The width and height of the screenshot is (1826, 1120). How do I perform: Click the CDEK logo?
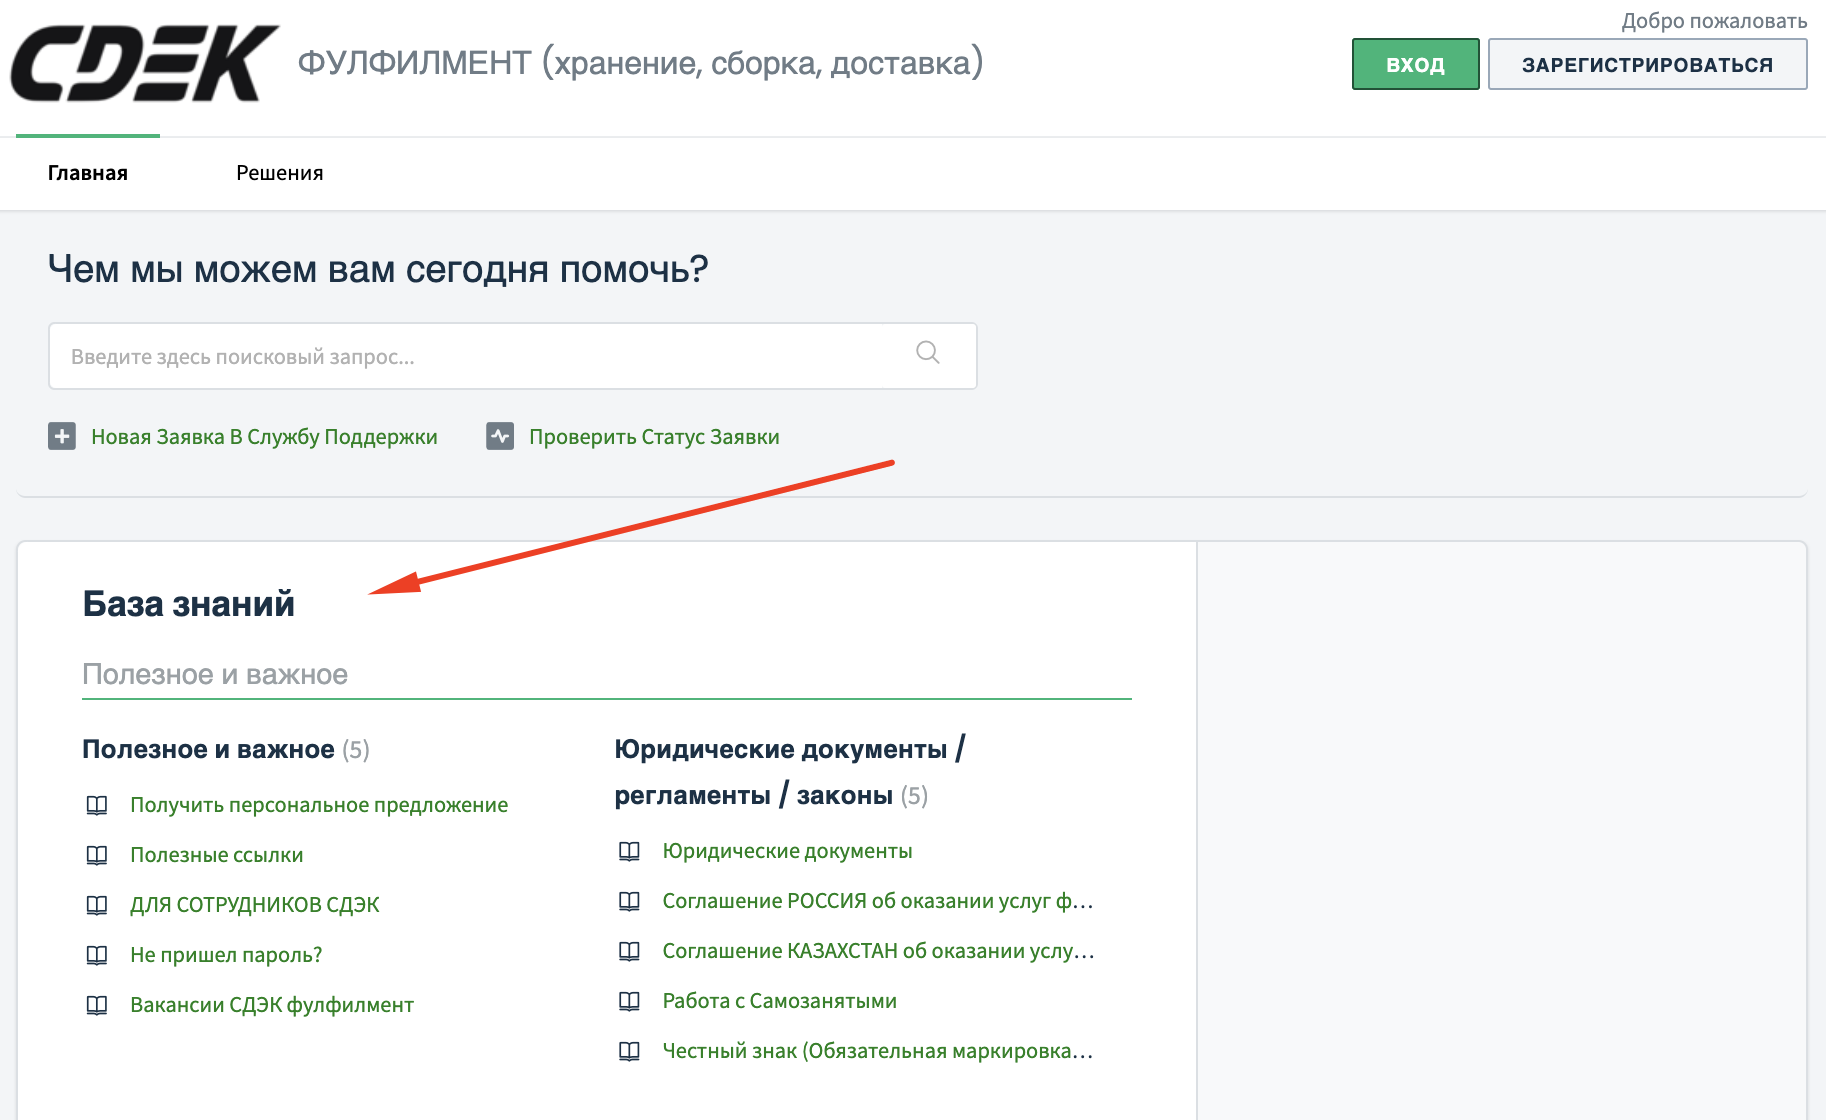click(x=144, y=63)
